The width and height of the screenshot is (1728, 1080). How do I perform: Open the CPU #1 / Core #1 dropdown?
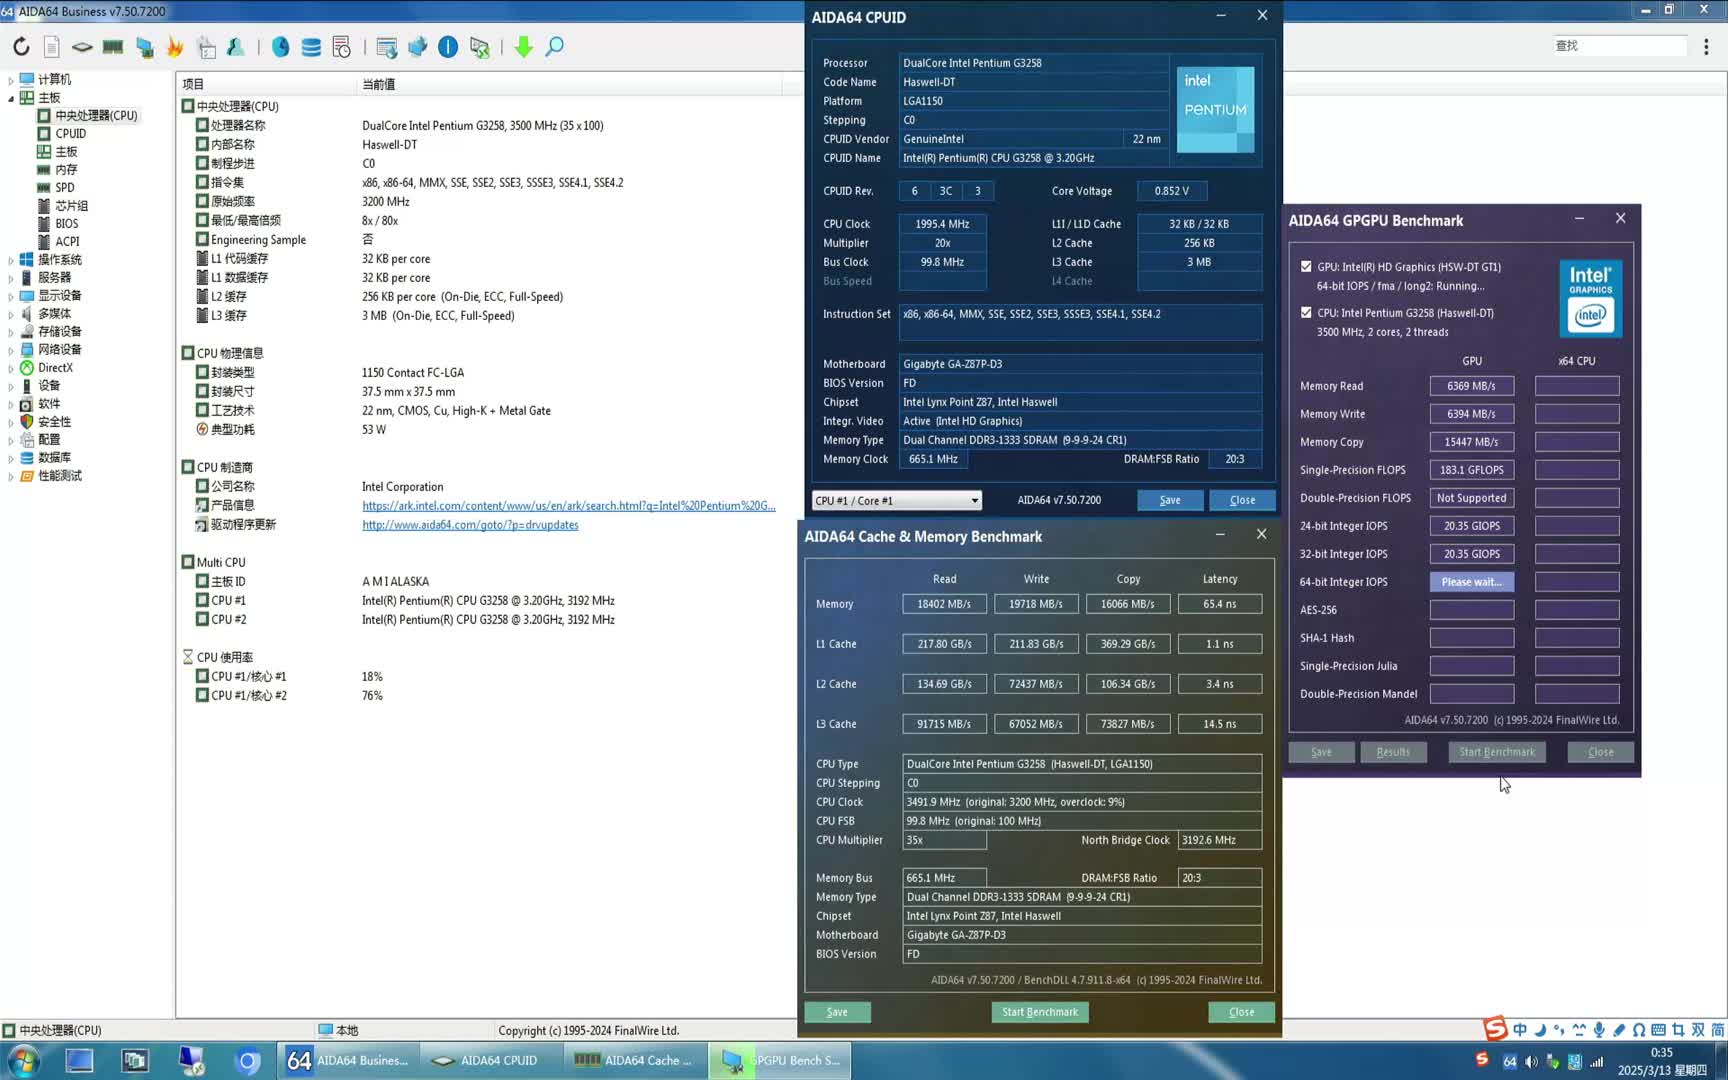[973, 500]
